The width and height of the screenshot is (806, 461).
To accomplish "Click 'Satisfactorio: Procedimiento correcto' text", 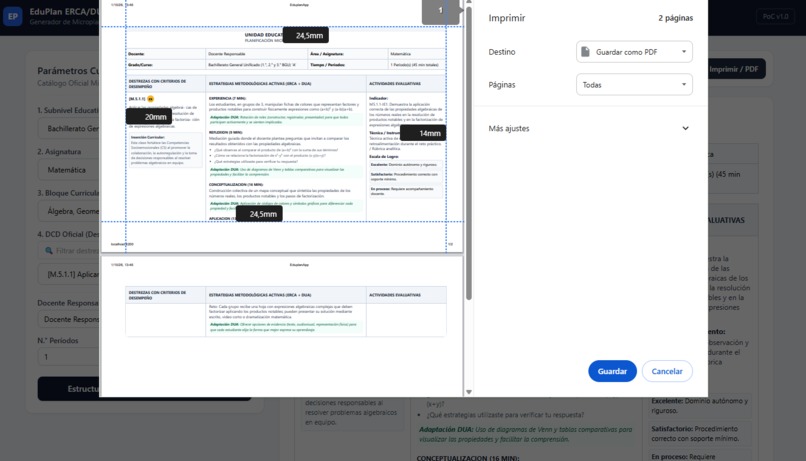I will coord(695,433).
